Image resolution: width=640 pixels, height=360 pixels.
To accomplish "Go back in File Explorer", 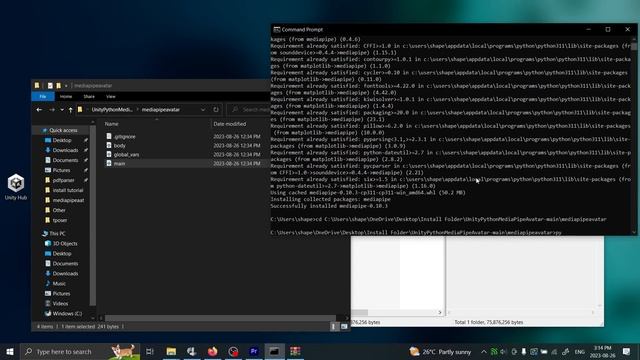I will (x=39, y=110).
